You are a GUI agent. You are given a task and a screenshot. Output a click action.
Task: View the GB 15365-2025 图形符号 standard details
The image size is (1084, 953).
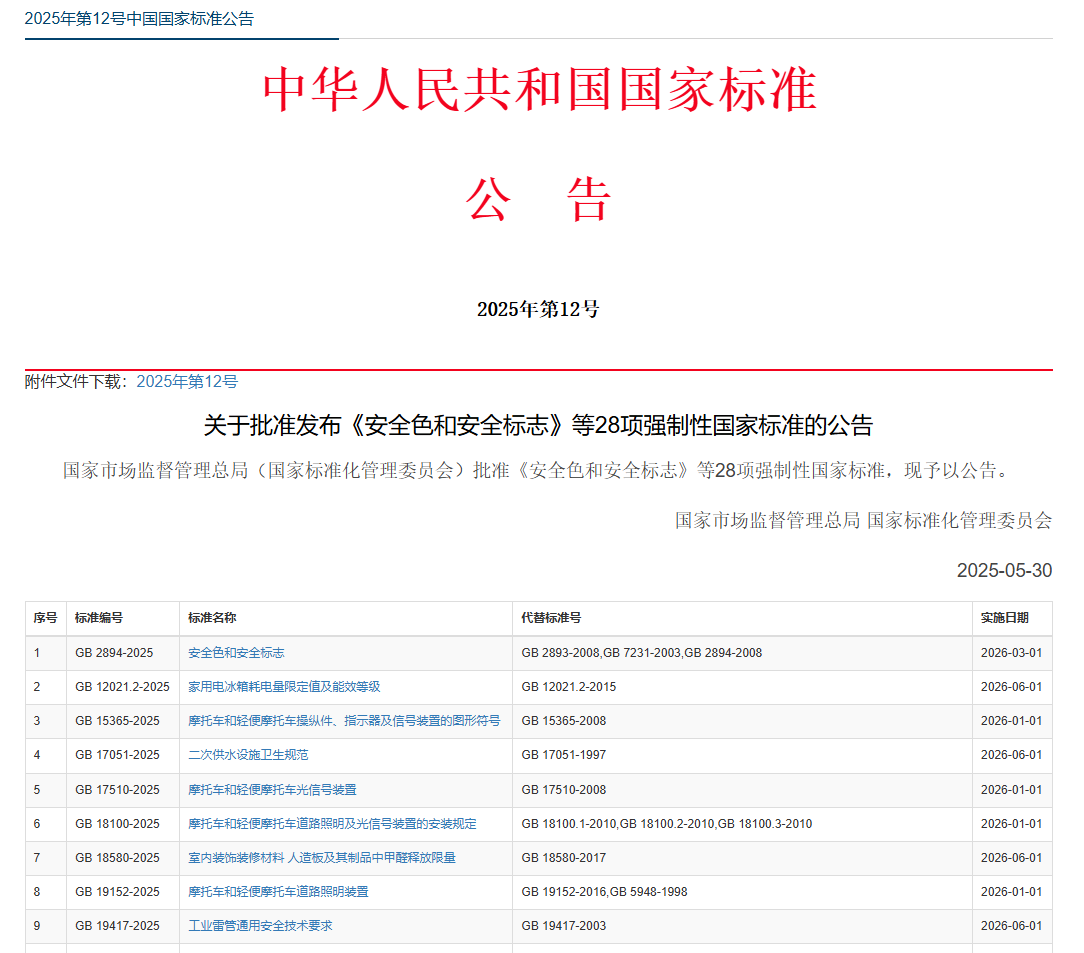(342, 720)
